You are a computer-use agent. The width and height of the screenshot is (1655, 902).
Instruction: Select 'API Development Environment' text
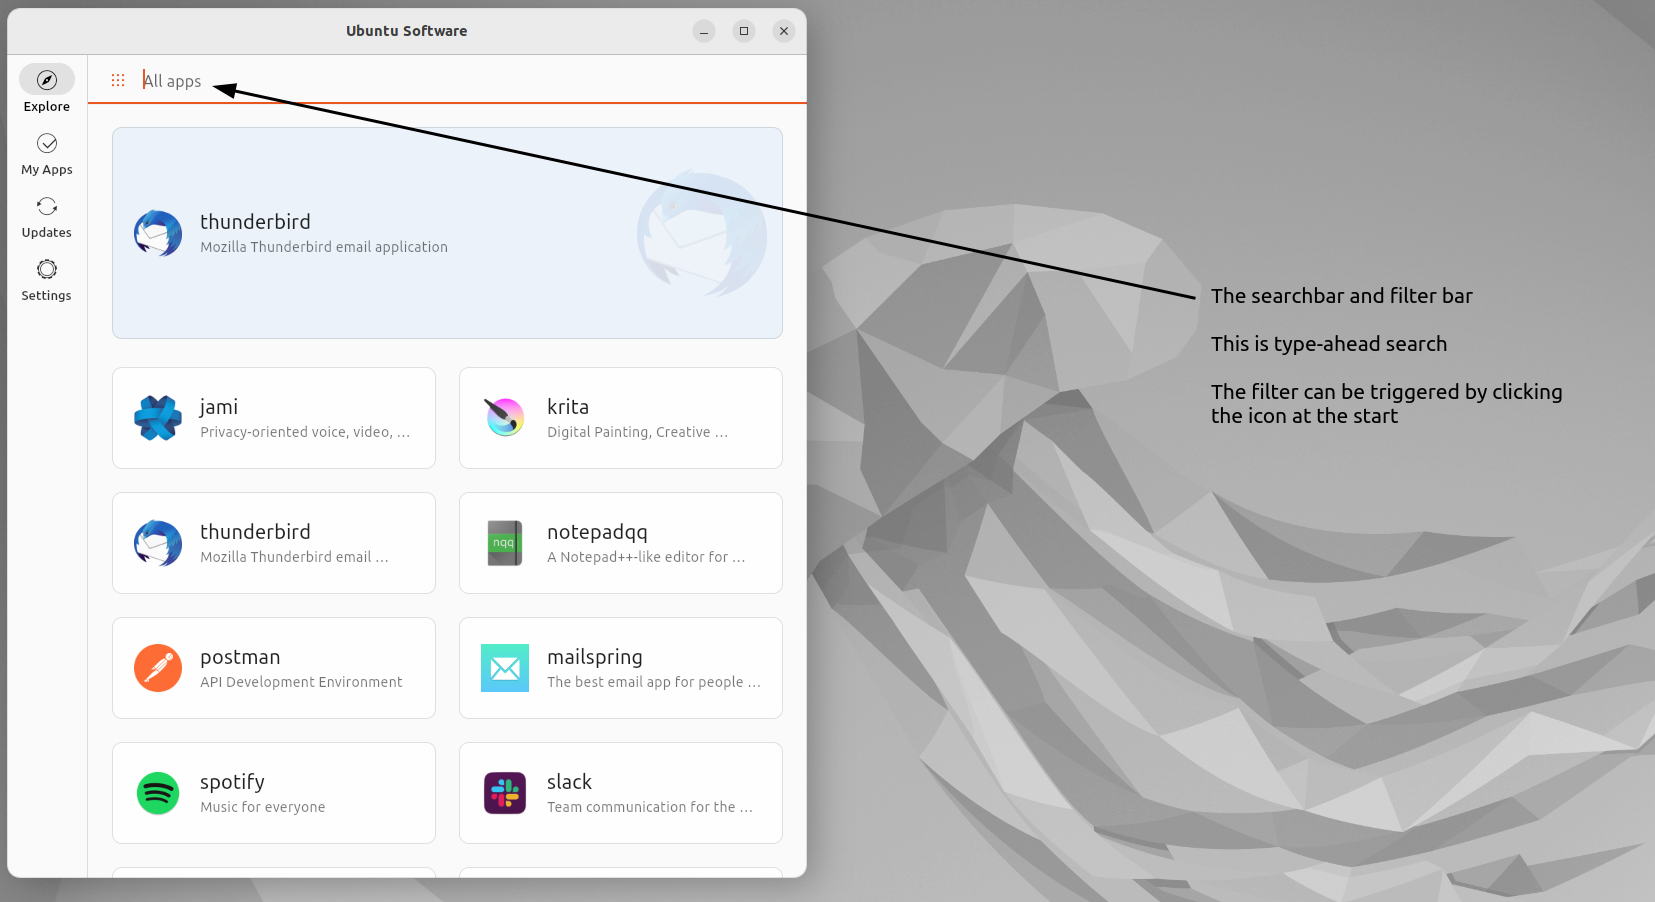click(301, 682)
